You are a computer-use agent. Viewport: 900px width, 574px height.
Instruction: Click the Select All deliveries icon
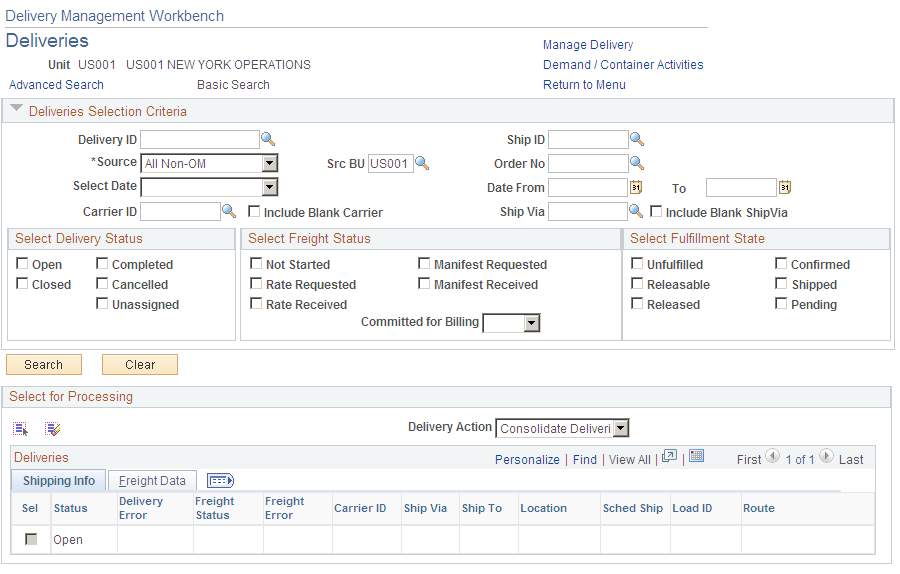point(21,429)
